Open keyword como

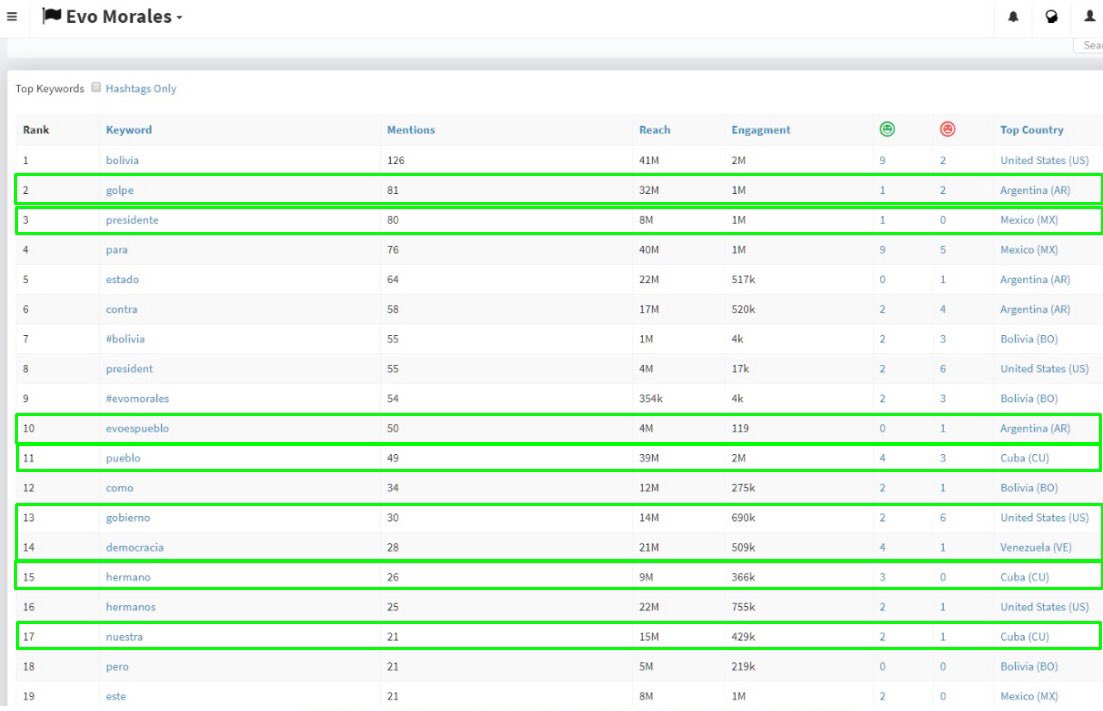tap(119, 487)
